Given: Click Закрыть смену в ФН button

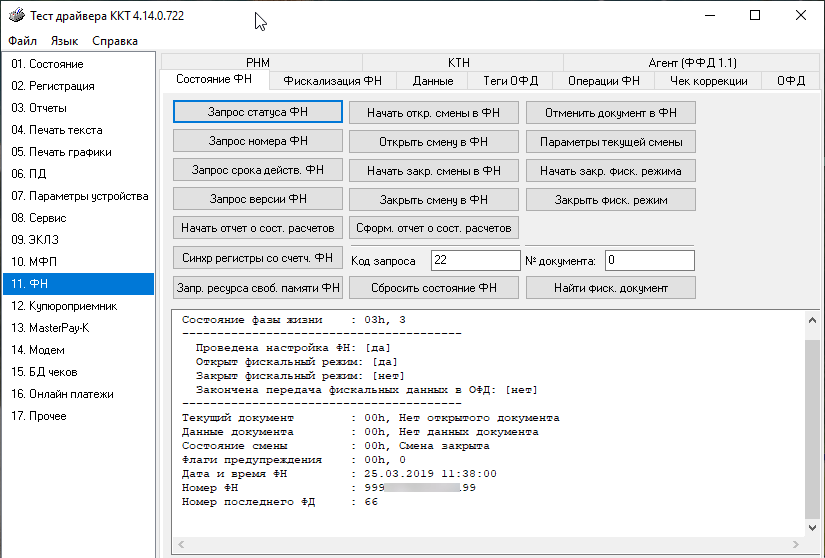Looking at the screenshot, I should point(434,200).
